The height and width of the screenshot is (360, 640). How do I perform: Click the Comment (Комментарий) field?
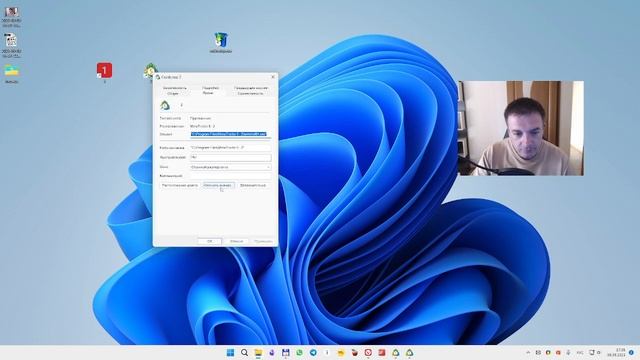[230, 176]
